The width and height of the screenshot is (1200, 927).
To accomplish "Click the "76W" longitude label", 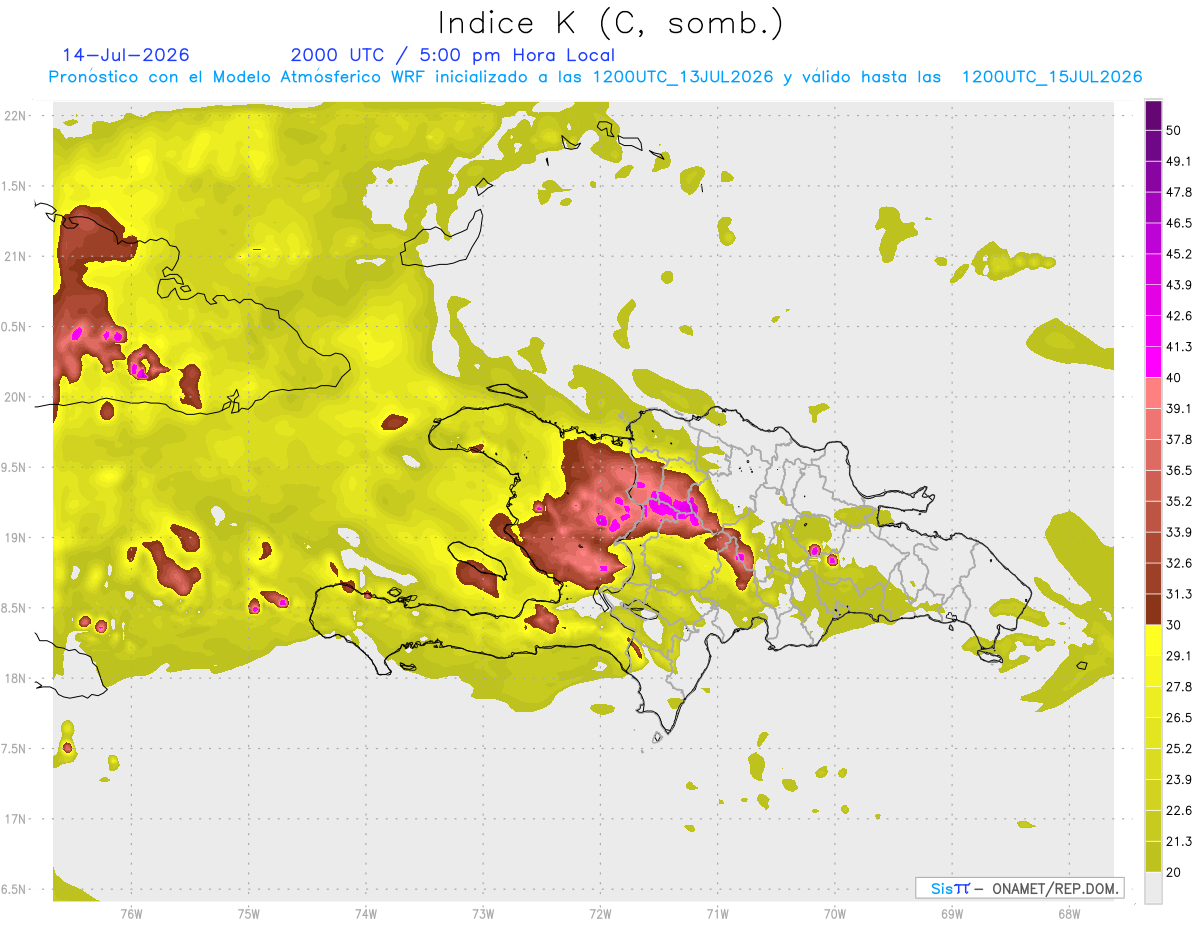I will (x=131, y=914).
